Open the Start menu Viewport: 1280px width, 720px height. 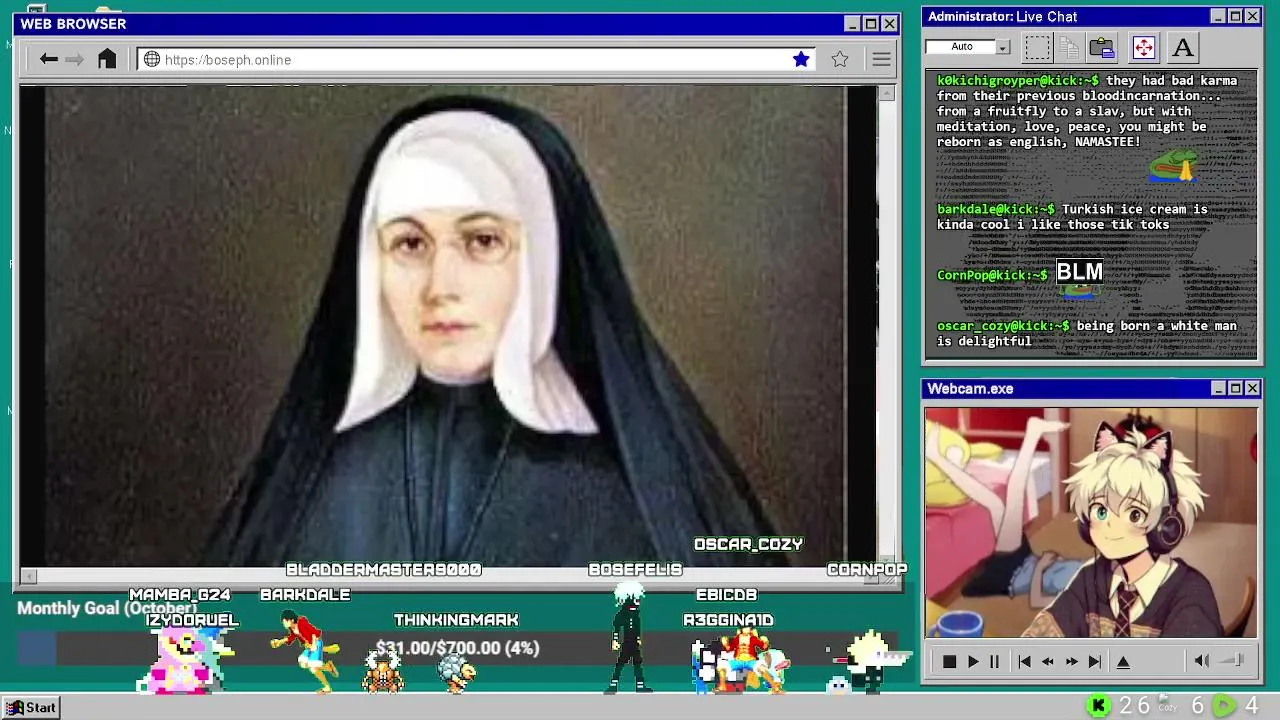coord(30,707)
